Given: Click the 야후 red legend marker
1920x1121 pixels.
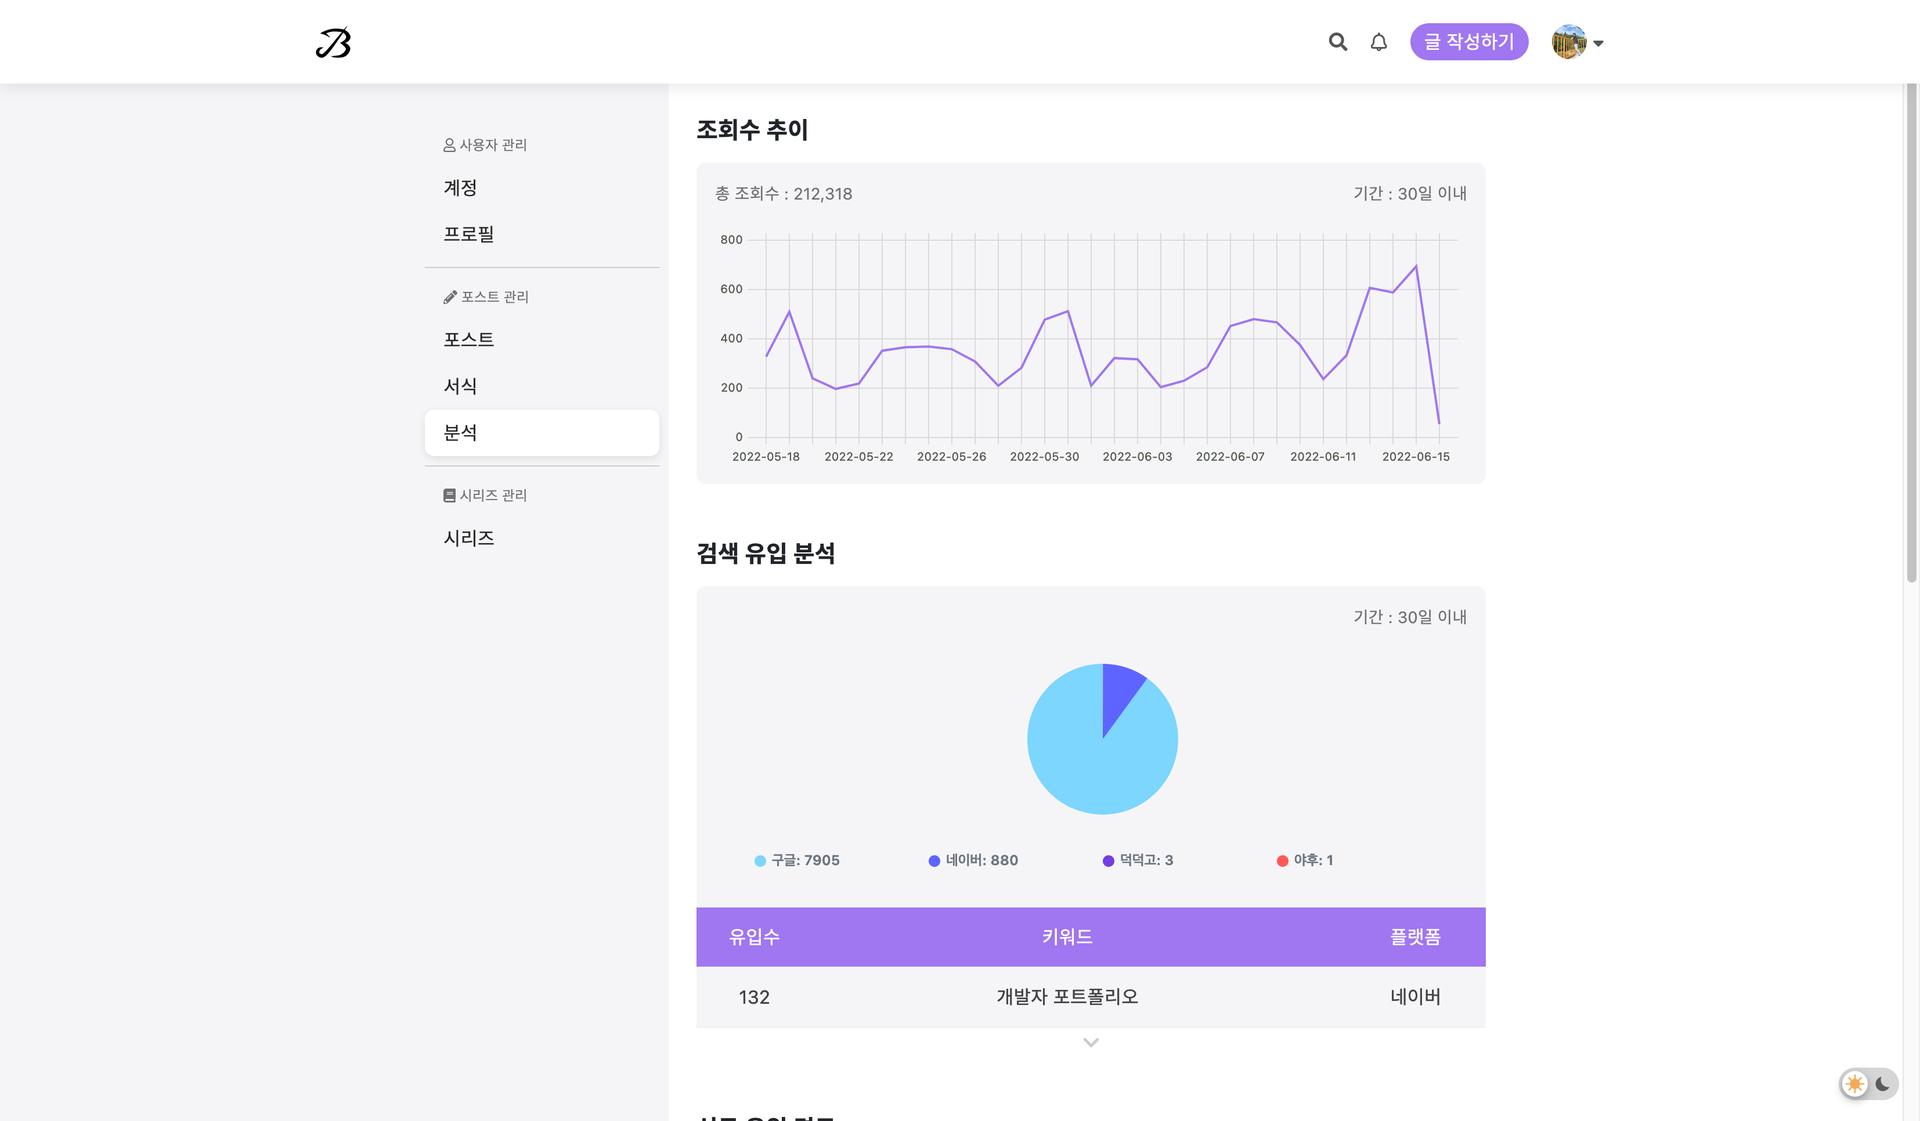Looking at the screenshot, I should point(1282,861).
